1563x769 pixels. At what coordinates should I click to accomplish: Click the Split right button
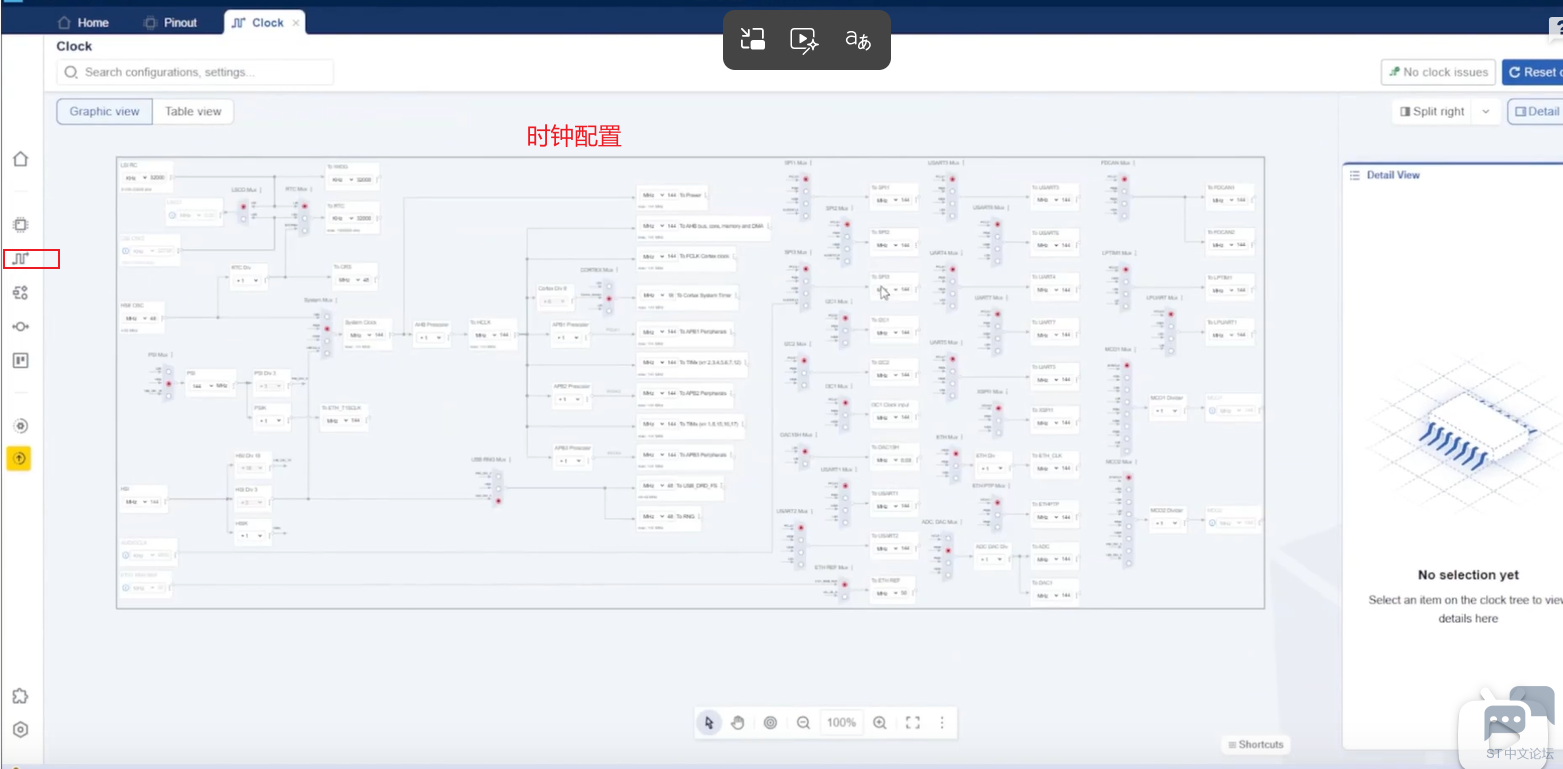(1432, 112)
